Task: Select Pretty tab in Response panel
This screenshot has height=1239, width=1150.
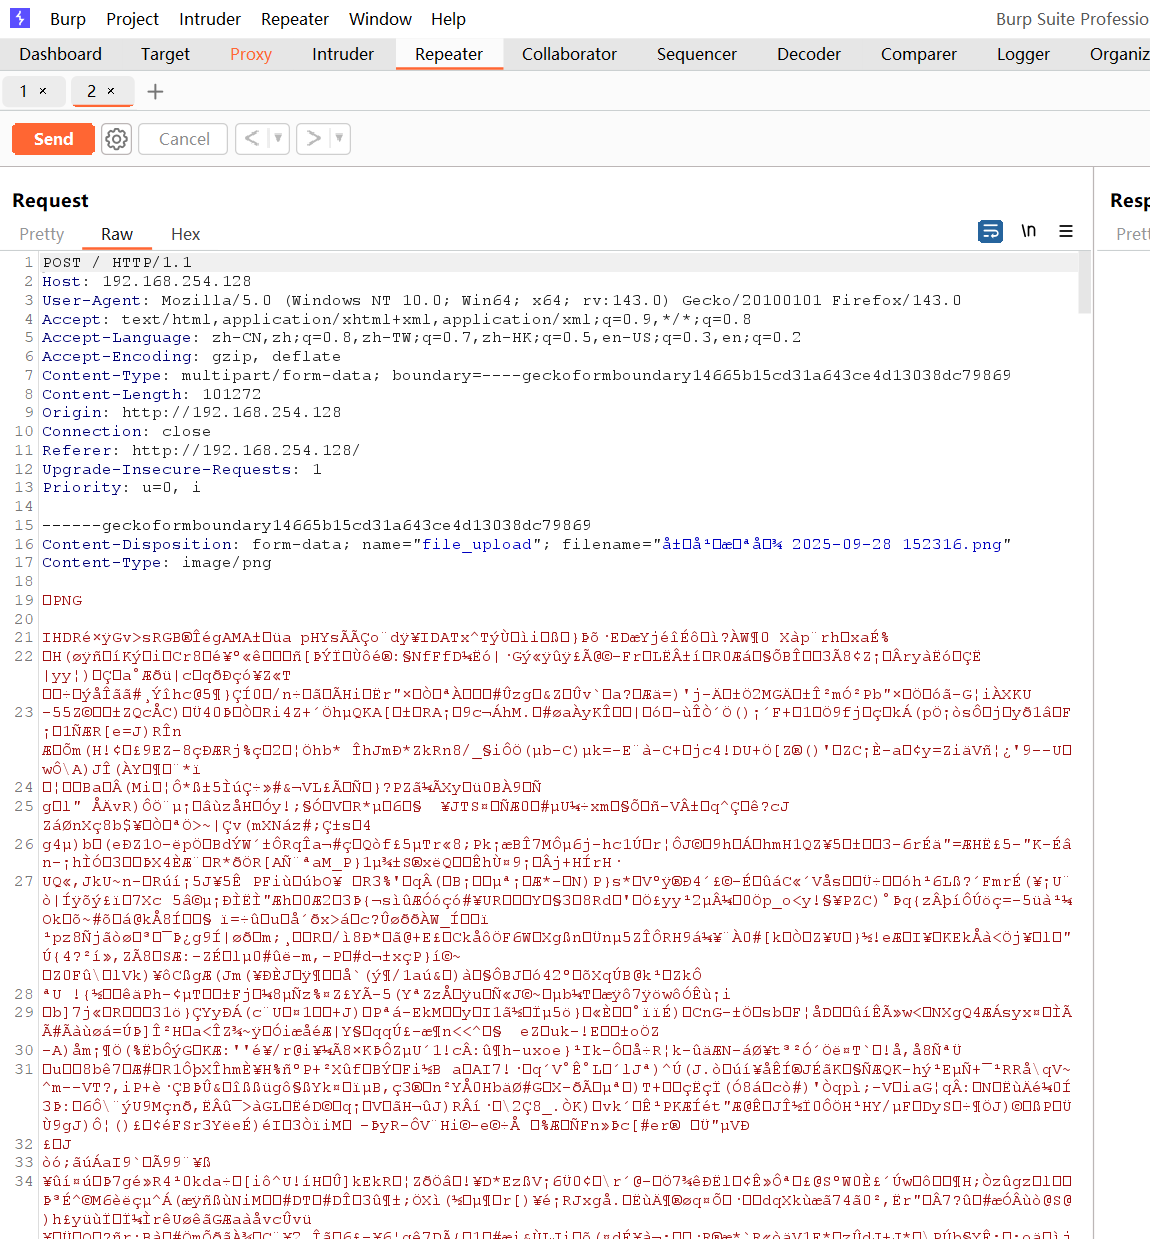Action: pyautogui.click(x=1132, y=234)
